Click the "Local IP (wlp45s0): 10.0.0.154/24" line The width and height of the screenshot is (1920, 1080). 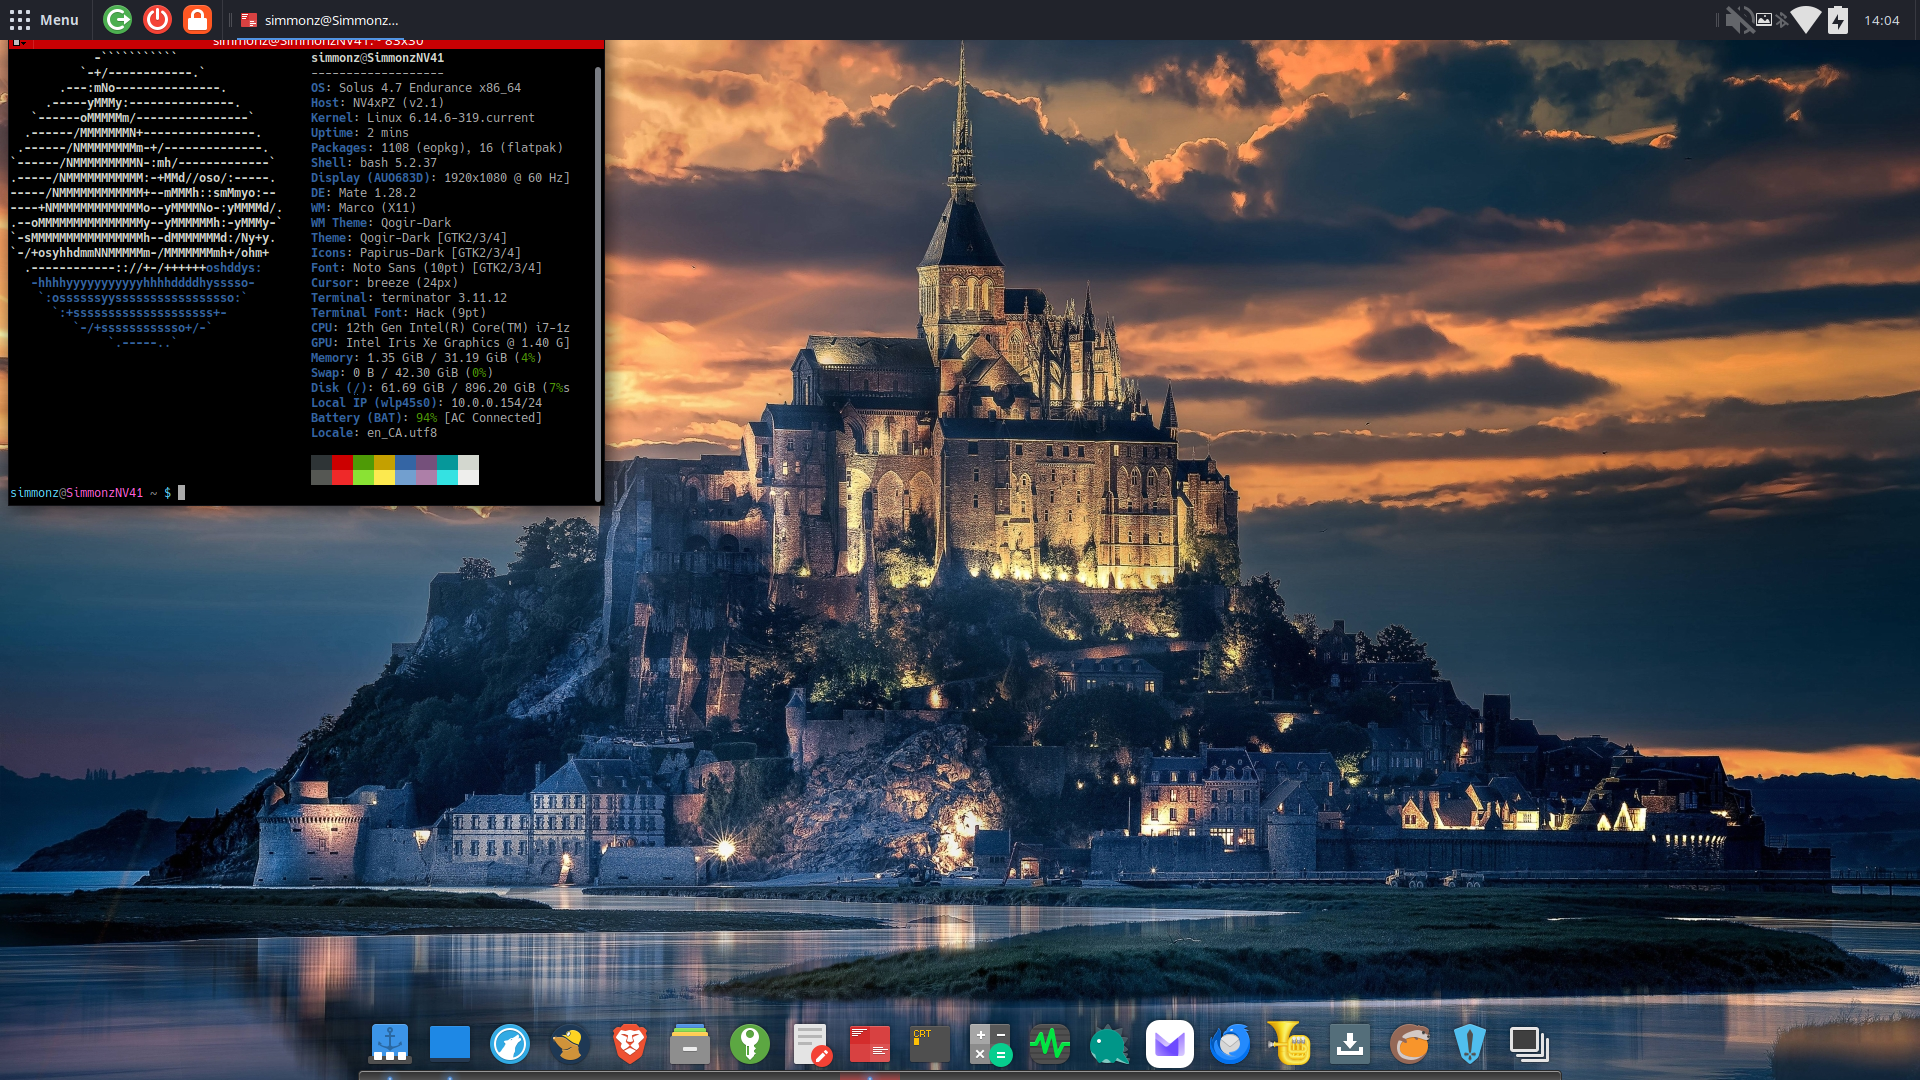click(x=426, y=403)
